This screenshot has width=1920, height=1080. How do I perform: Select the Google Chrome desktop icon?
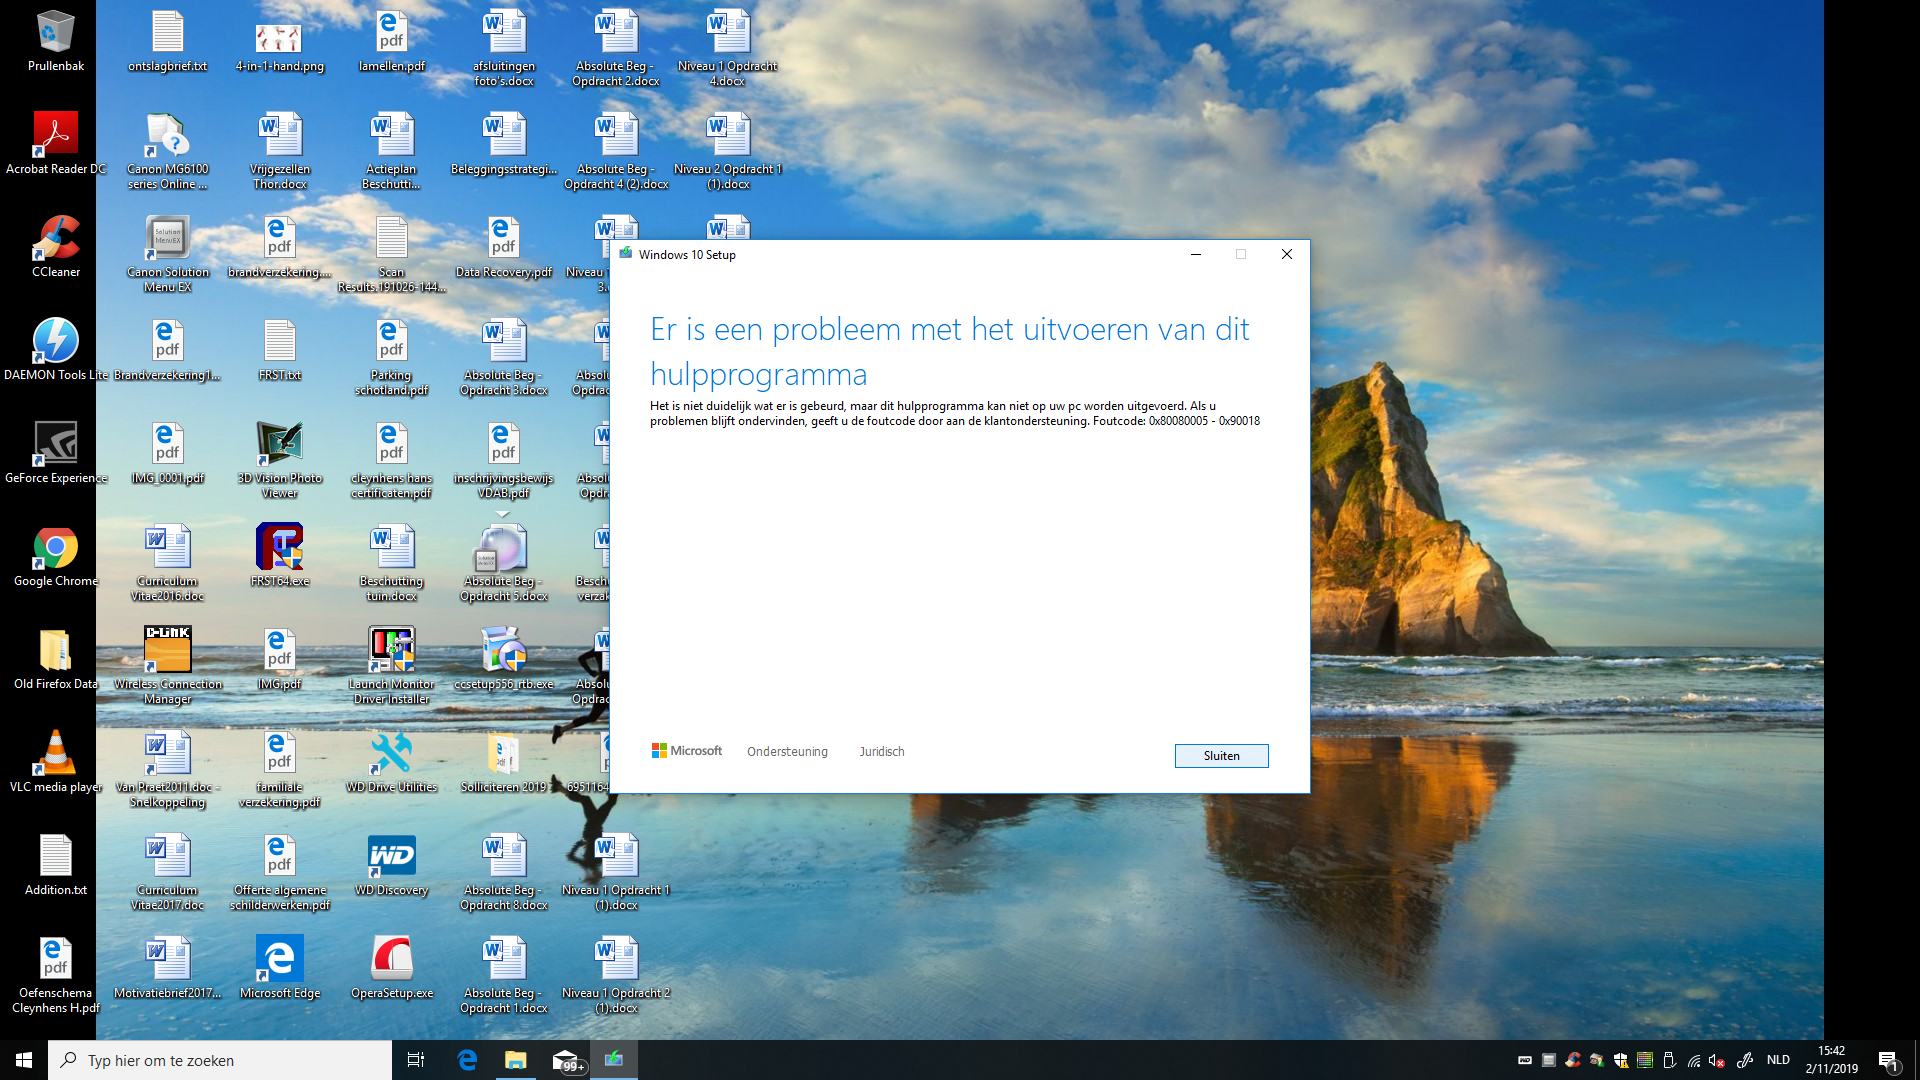click(x=56, y=556)
